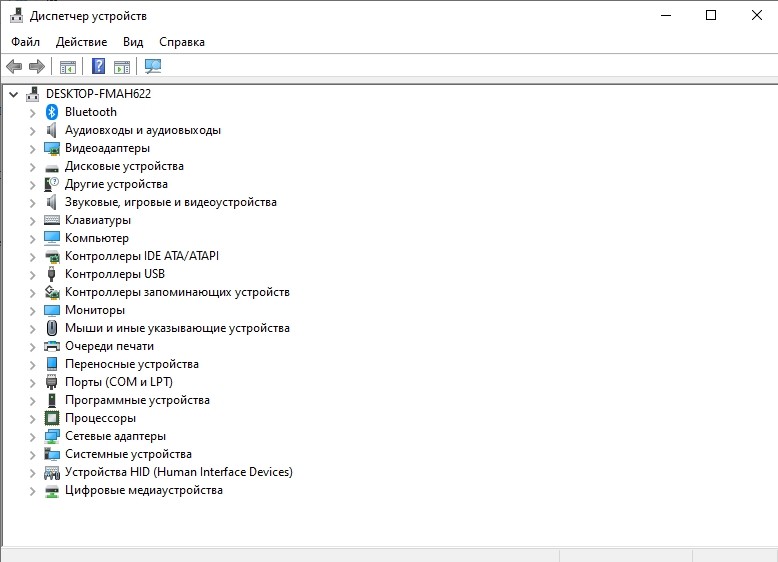Click the Очереди печати printer icon
778x562 pixels.
[52, 346]
